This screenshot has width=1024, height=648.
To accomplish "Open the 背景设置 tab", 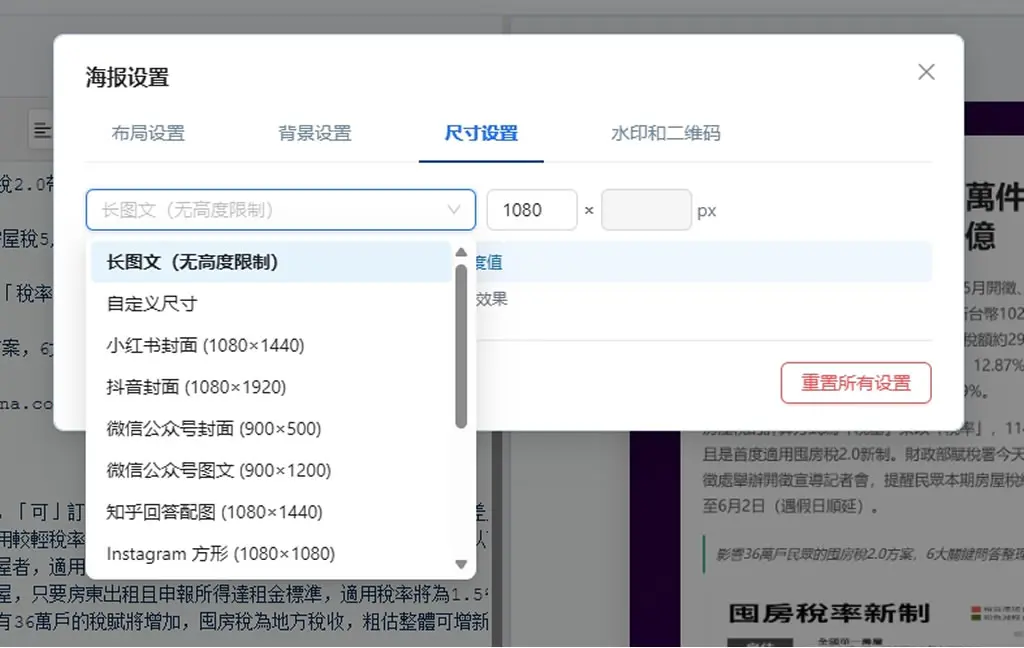I will click(315, 133).
